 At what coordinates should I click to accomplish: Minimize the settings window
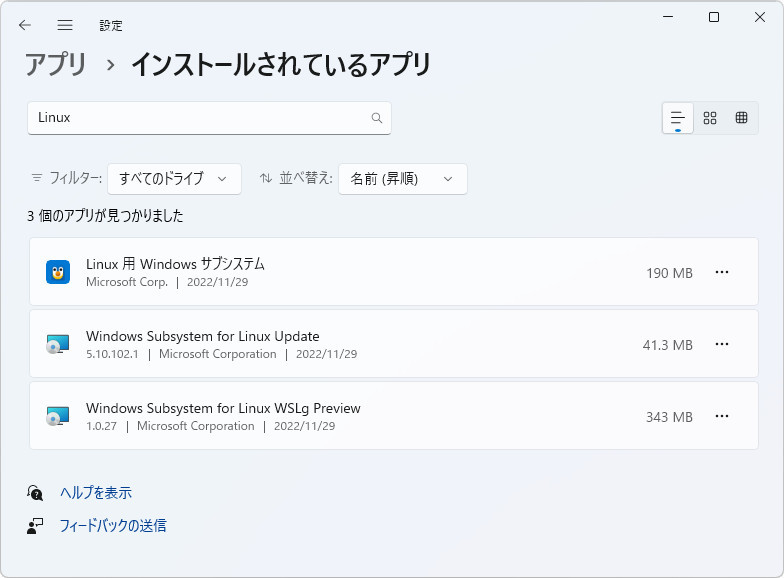click(x=668, y=17)
